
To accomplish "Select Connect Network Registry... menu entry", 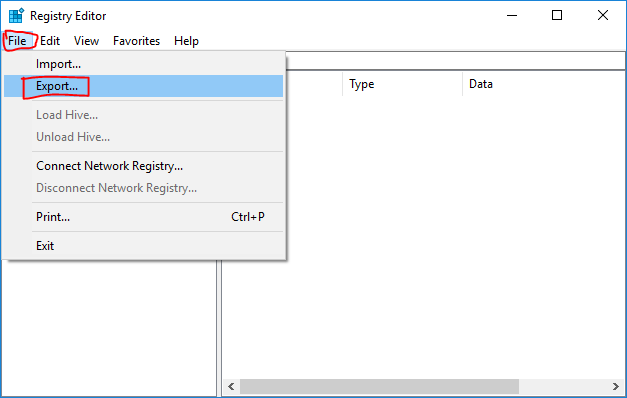I will pos(144,166).
